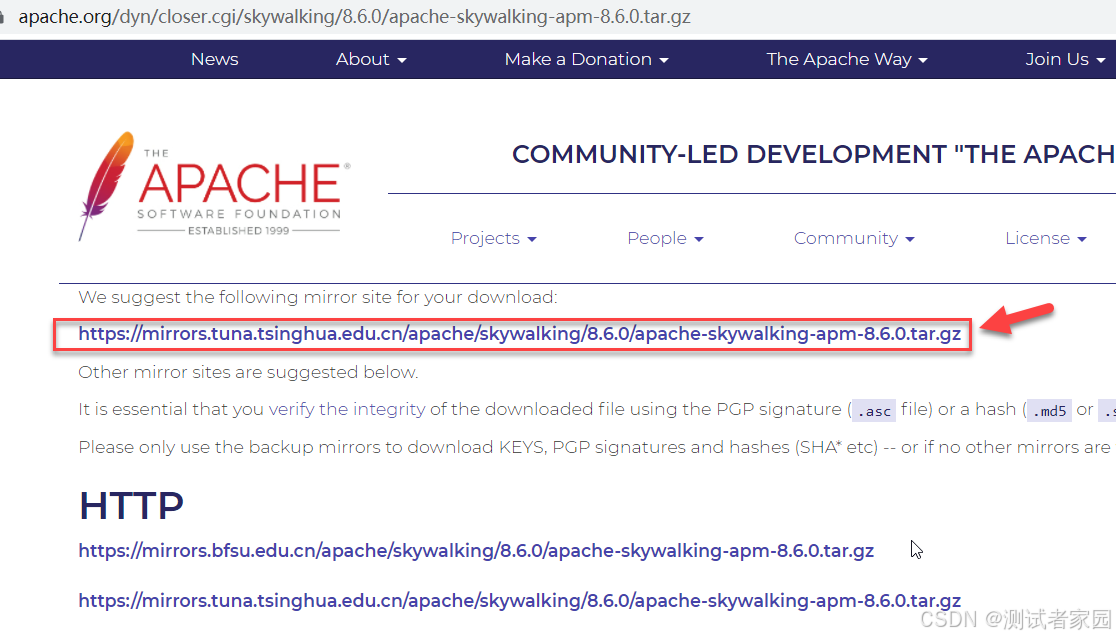
Task: Click the browser address bar URL
Action: point(354,16)
